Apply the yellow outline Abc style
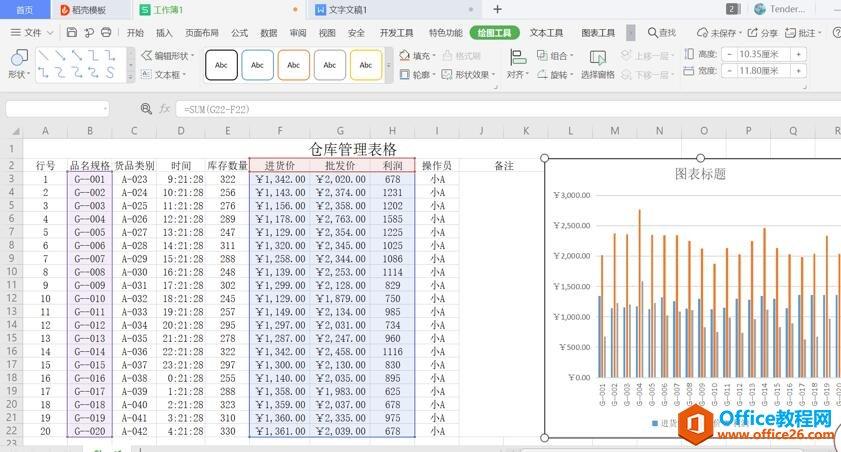Screen dimensions: 841x452 366,65
